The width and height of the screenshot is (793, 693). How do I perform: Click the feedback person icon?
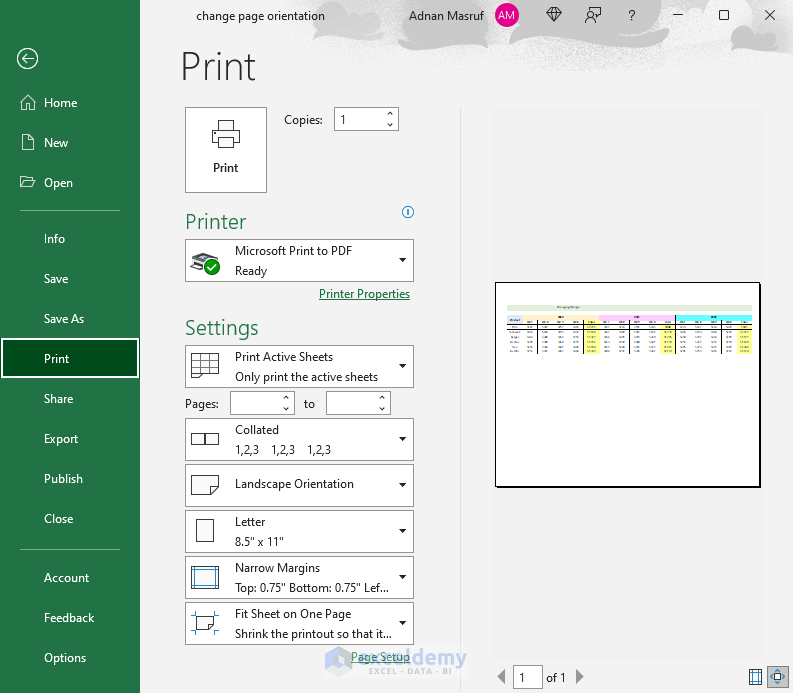593,16
